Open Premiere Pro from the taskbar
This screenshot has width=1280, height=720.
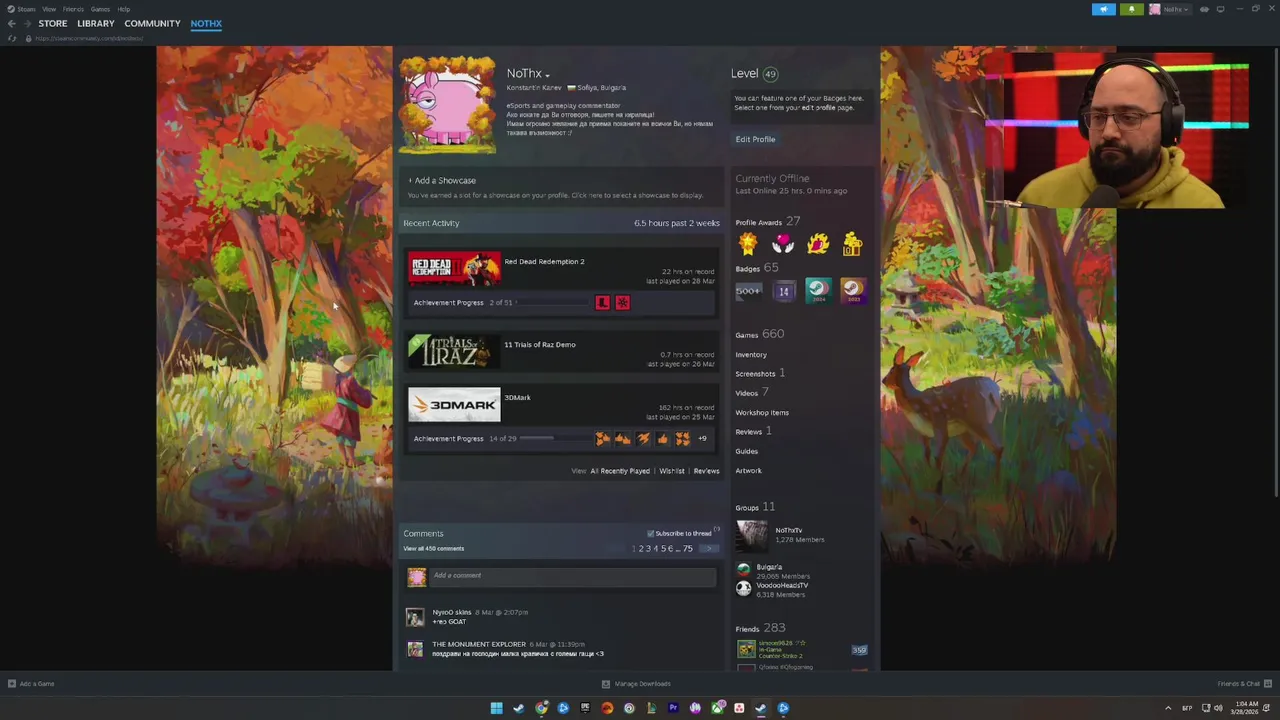click(673, 708)
